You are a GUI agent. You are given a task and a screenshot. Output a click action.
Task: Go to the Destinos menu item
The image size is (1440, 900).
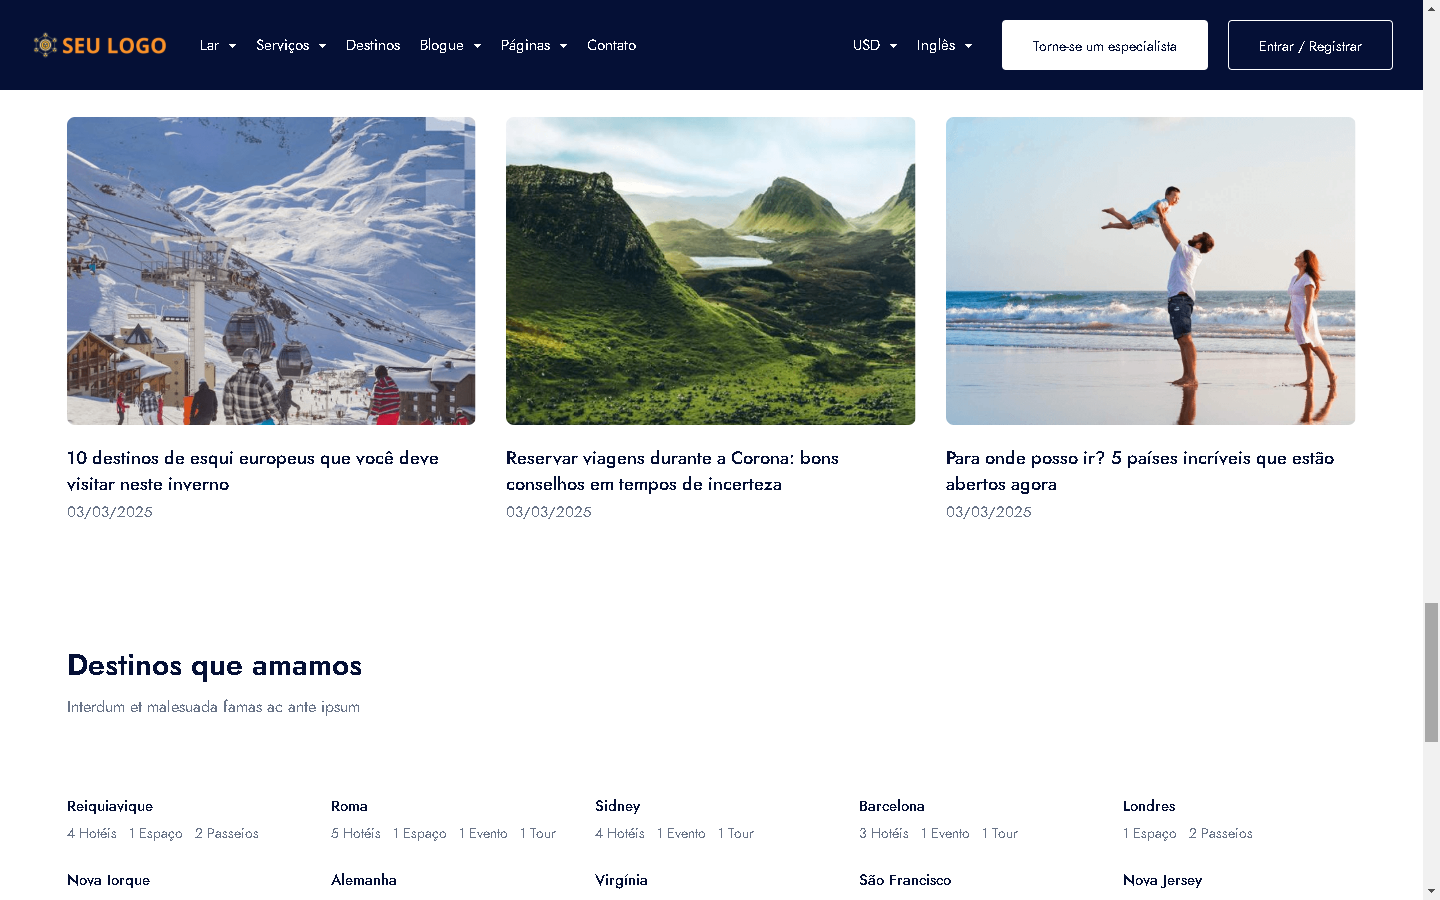[x=373, y=45]
